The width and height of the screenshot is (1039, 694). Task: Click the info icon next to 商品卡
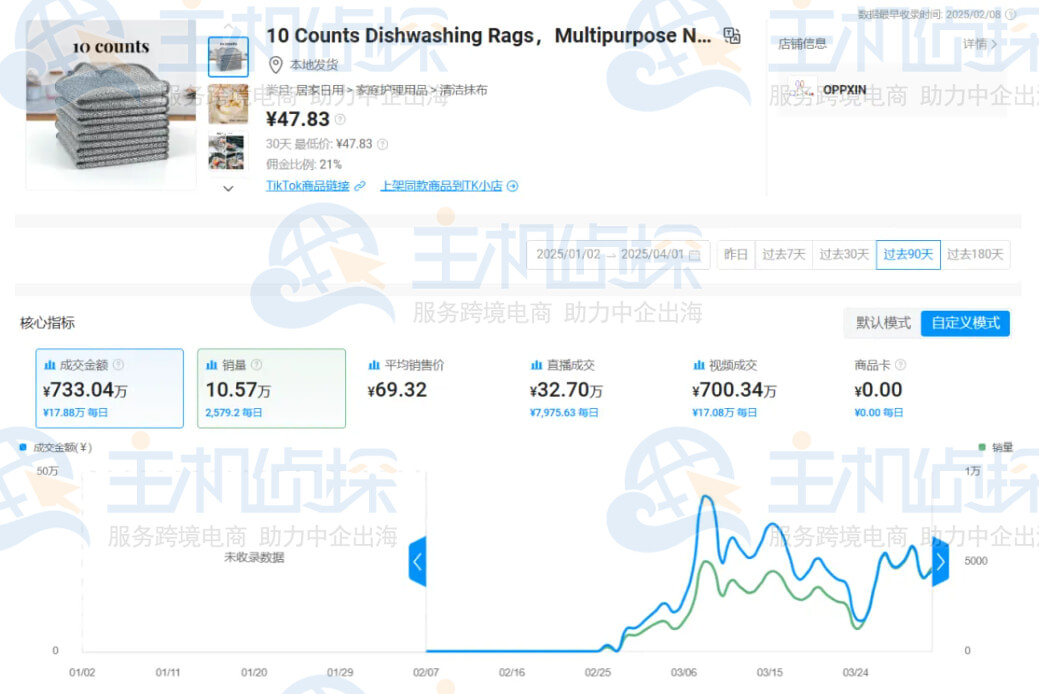pyautogui.click(x=900, y=365)
